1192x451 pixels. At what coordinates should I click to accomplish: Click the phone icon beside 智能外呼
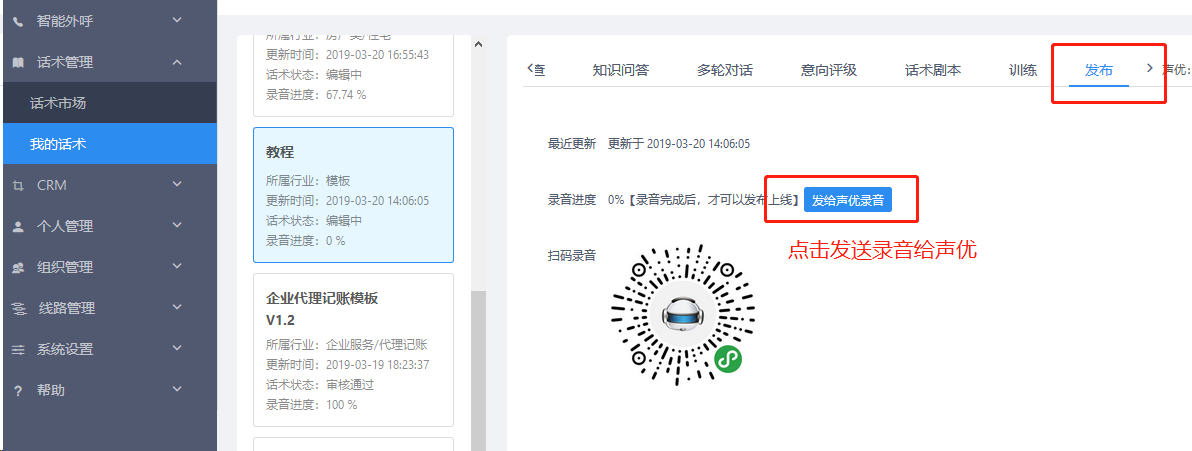[18, 21]
